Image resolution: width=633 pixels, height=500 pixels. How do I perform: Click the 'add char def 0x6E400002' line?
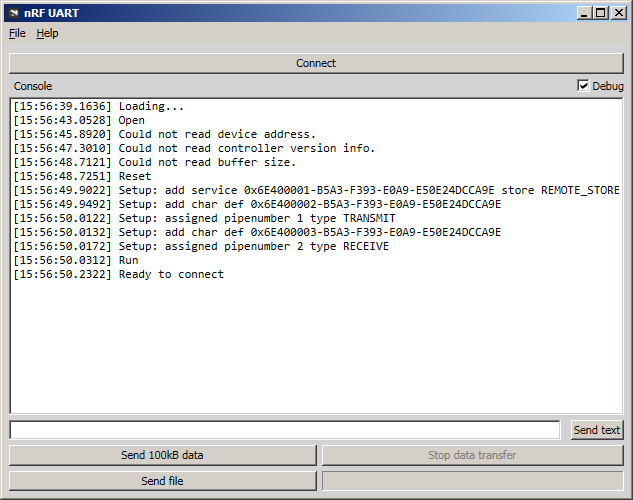(x=257, y=204)
